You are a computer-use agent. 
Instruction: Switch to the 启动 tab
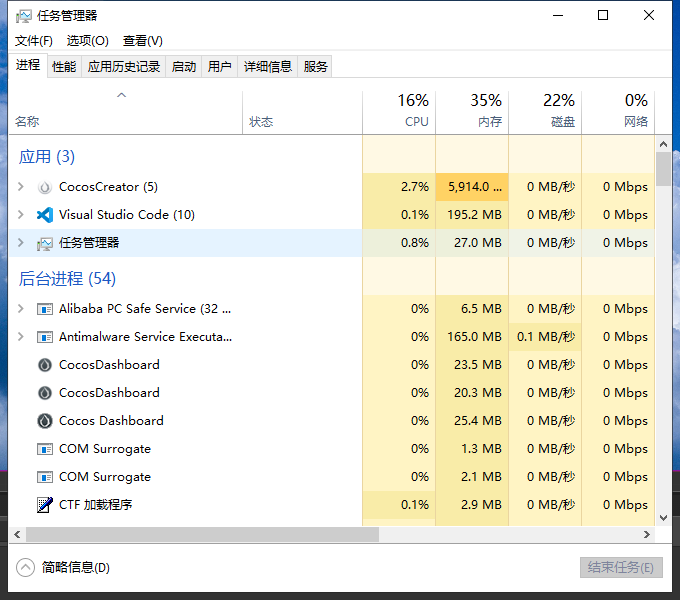[184, 67]
